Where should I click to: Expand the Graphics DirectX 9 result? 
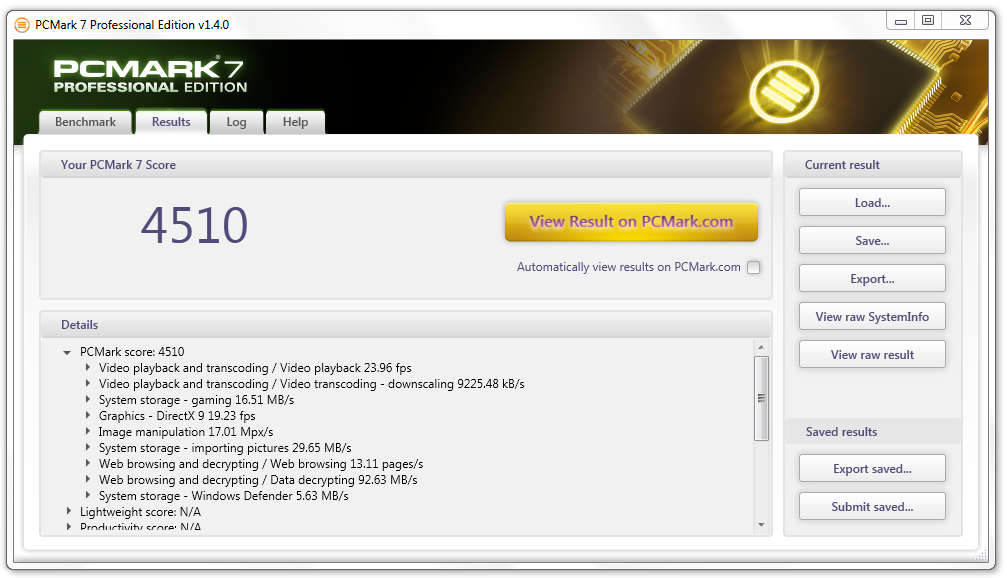pyautogui.click(x=86, y=415)
